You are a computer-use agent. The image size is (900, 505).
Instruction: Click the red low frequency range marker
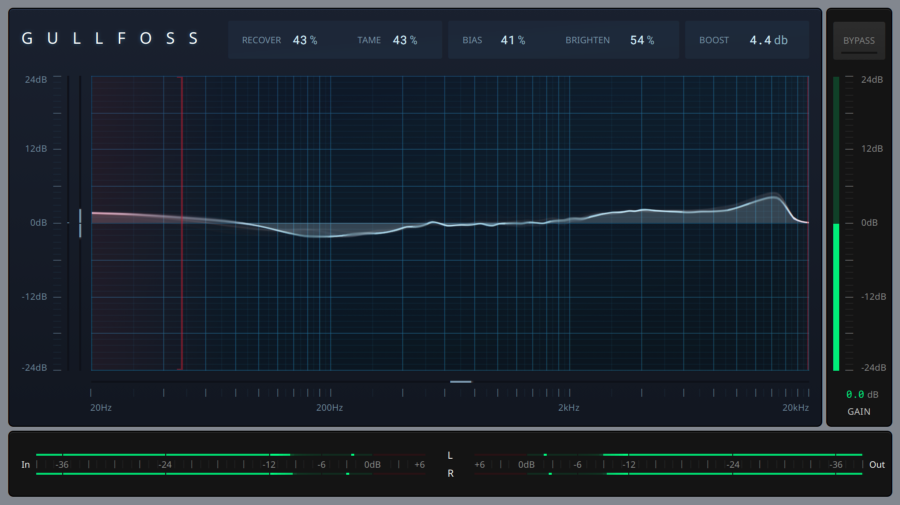coord(182,223)
